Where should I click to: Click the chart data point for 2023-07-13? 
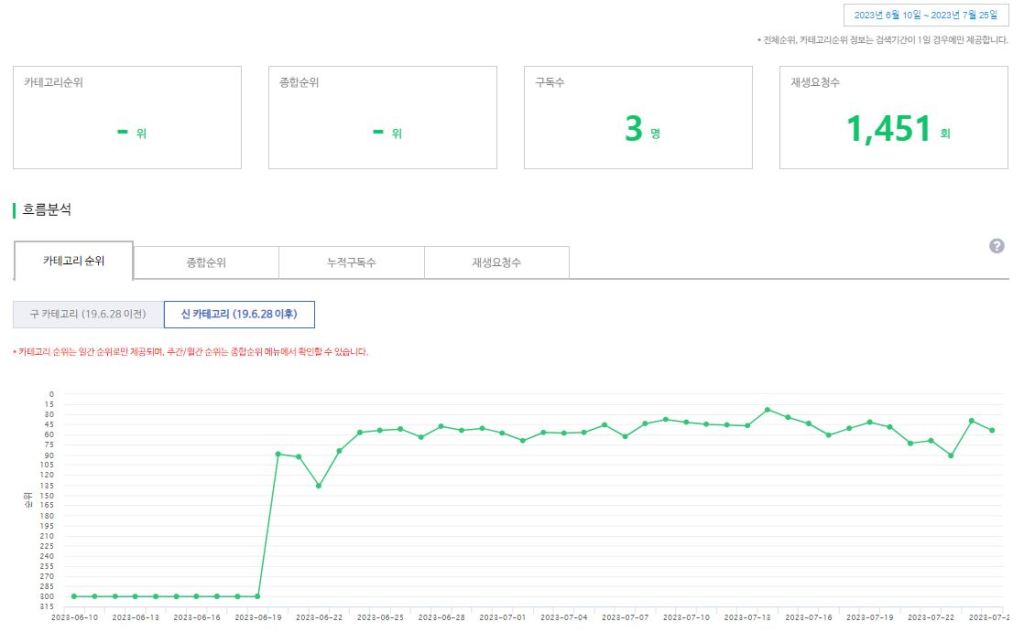tap(747, 425)
